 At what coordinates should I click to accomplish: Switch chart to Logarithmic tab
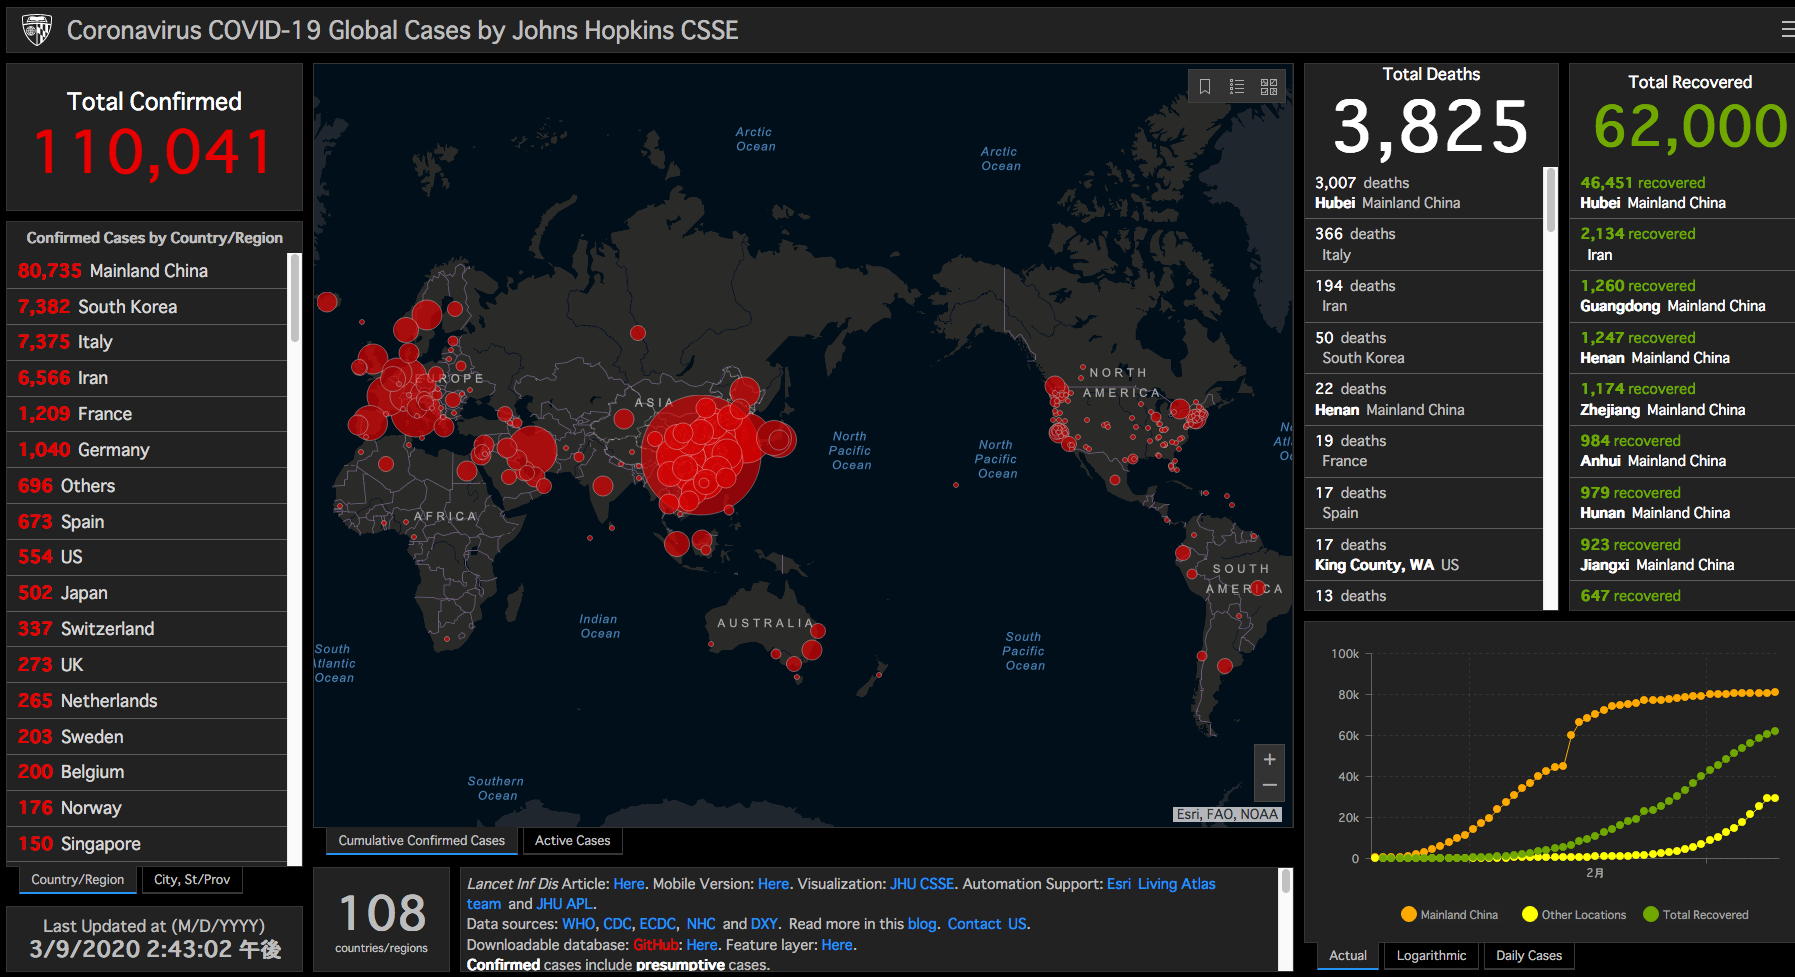coord(1431,956)
